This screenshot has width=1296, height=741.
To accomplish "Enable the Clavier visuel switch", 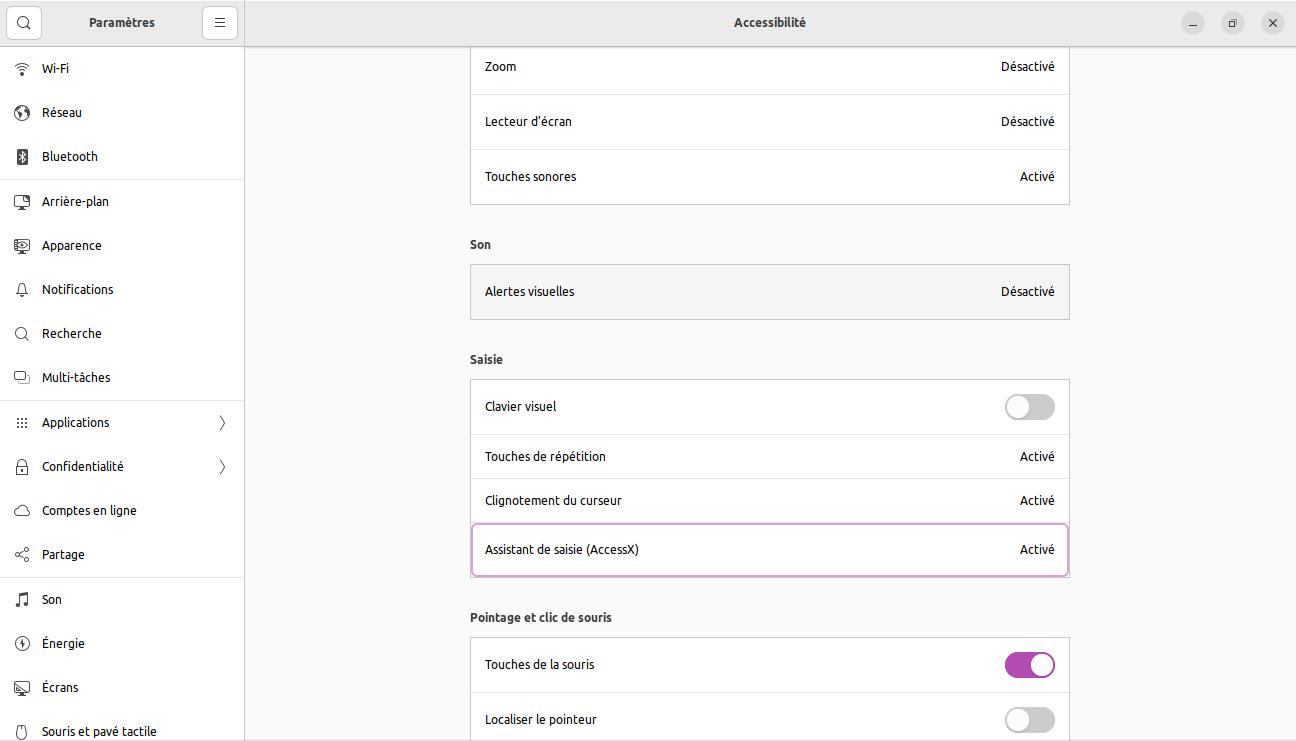I will [x=1029, y=407].
